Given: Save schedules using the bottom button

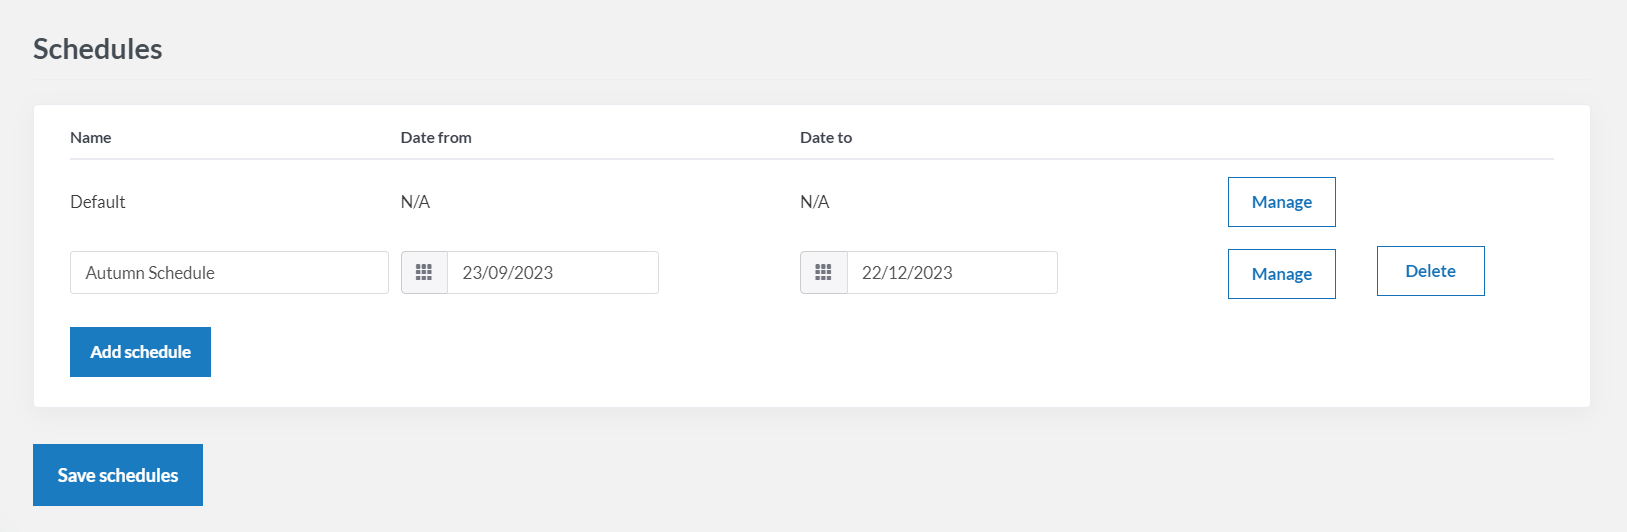Looking at the screenshot, I should click(x=118, y=475).
